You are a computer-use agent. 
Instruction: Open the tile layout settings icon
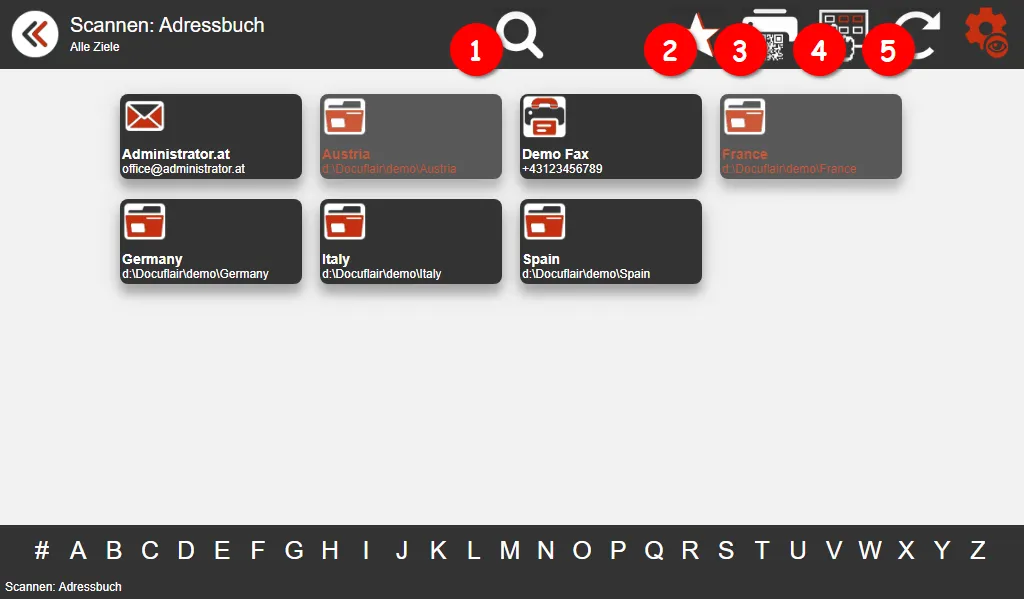pyautogui.click(x=843, y=34)
